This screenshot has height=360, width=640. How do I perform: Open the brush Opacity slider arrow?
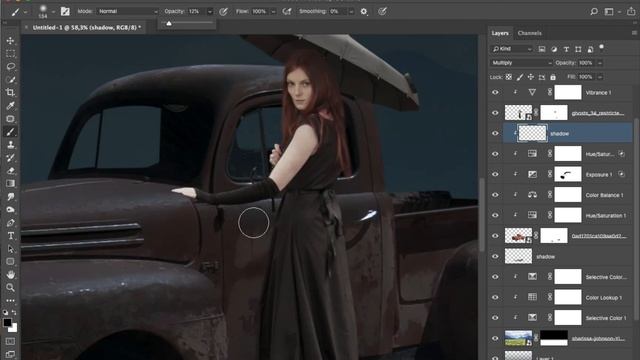[210, 11]
